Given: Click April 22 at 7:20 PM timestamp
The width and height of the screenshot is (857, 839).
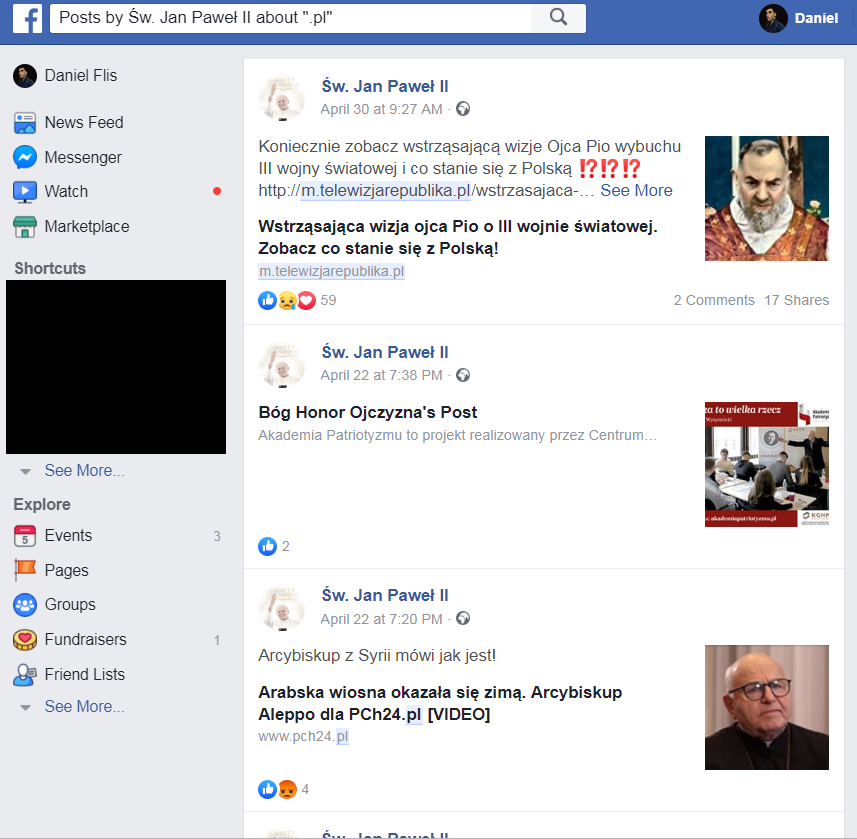Looking at the screenshot, I should [381, 619].
